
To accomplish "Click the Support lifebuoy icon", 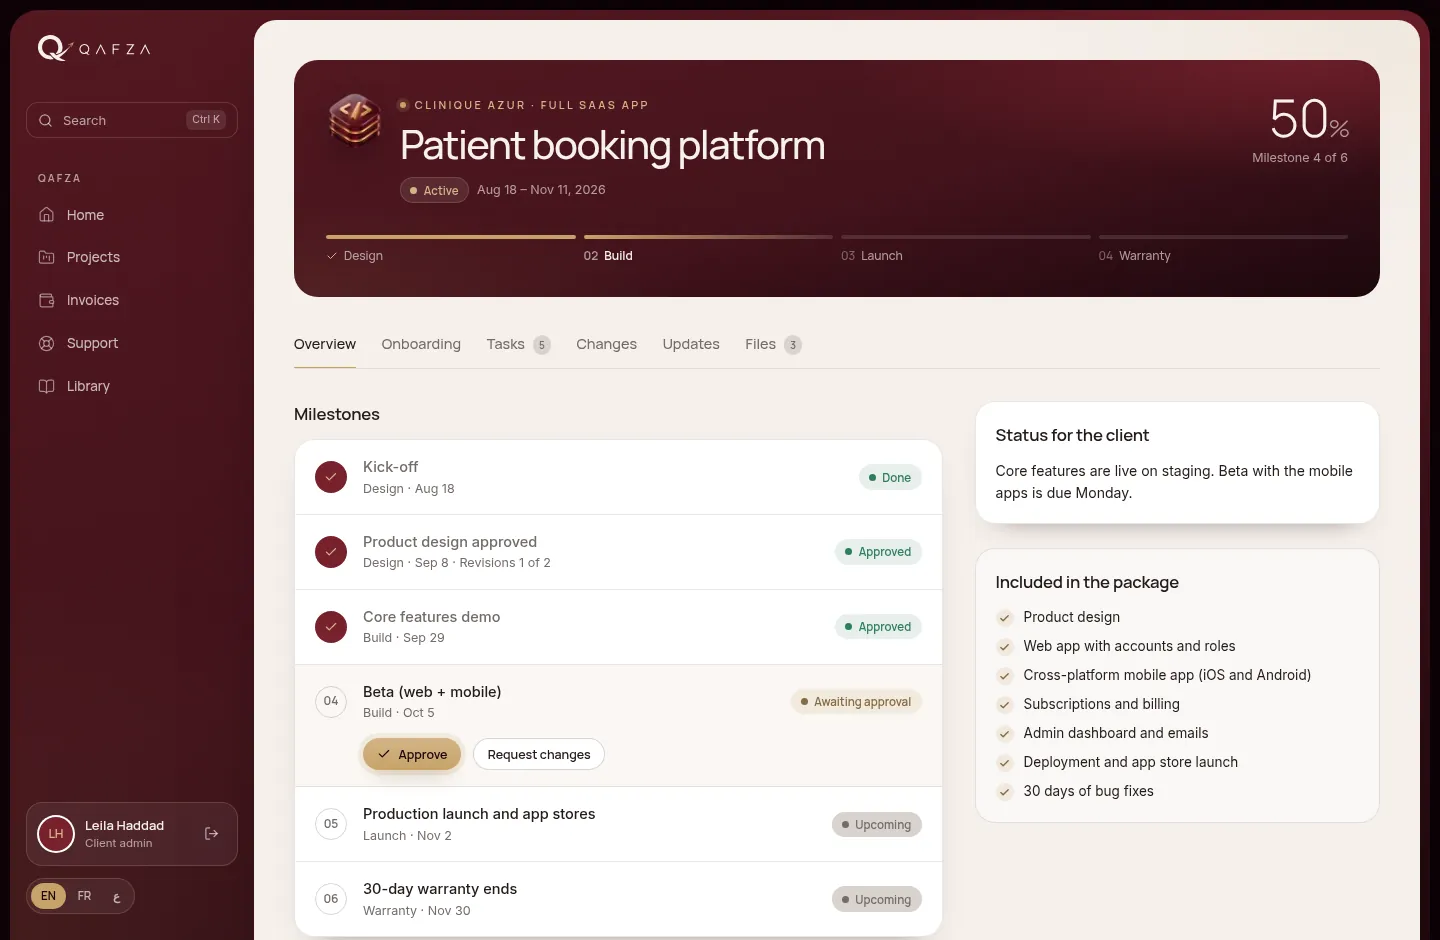I will point(46,343).
